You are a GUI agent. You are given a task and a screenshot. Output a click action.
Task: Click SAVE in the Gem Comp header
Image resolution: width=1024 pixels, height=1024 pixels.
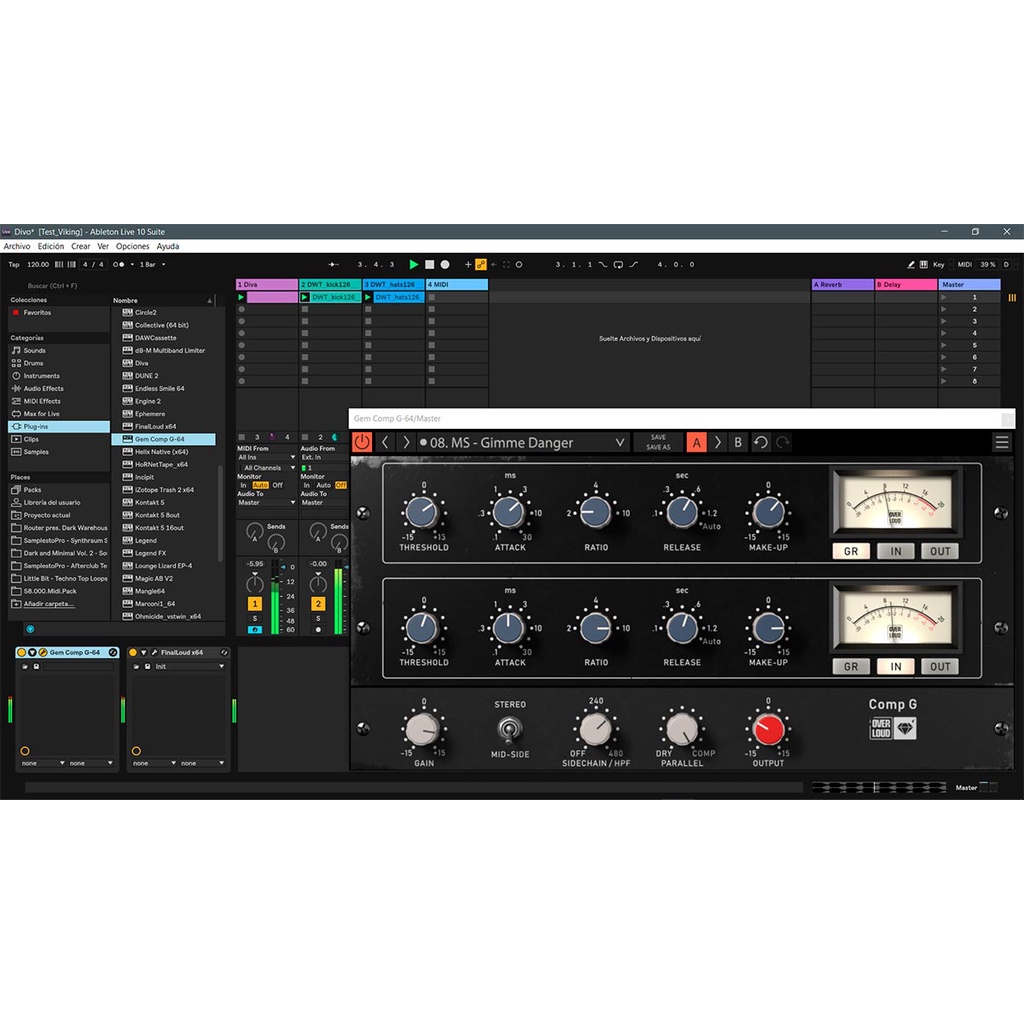658,438
